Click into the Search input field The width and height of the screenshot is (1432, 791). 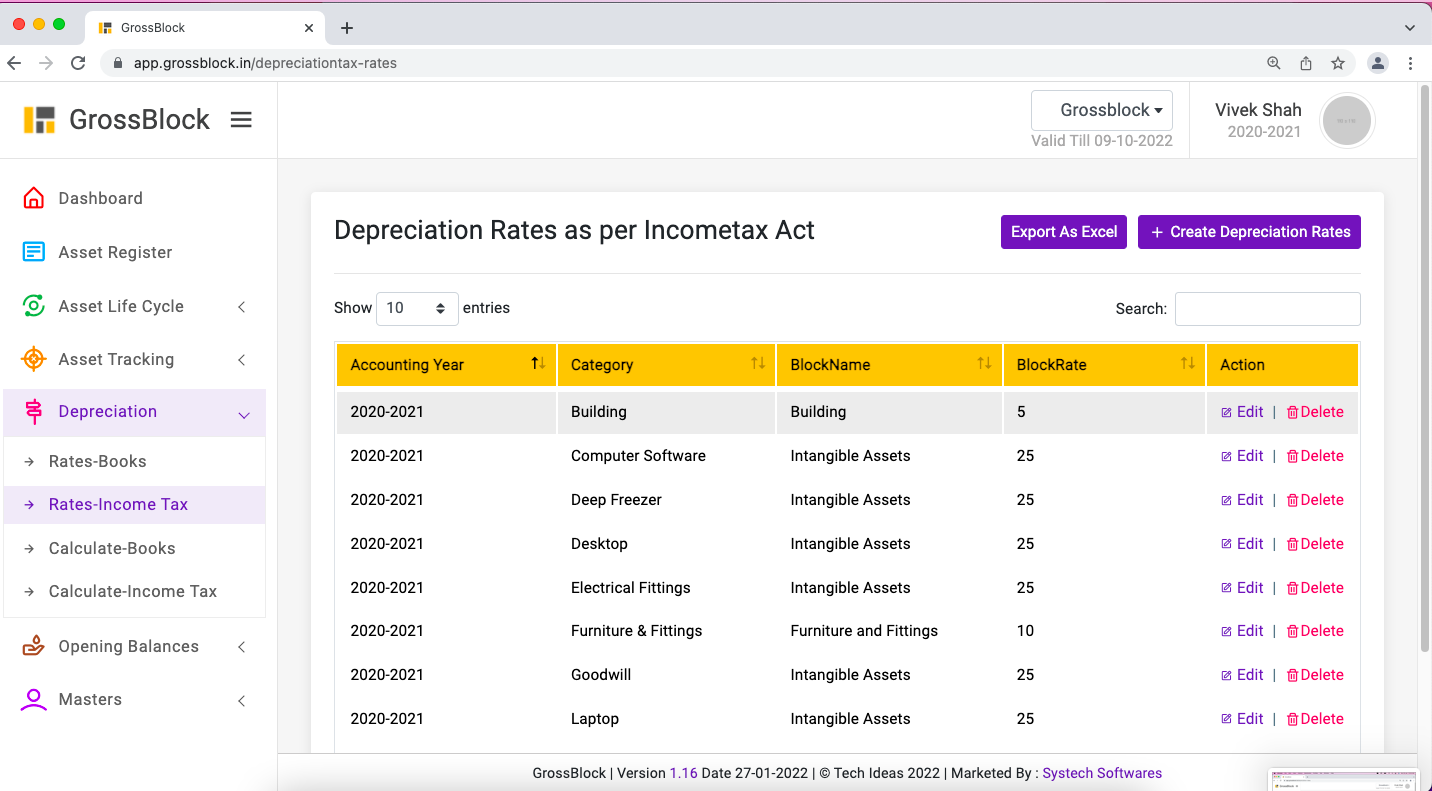pos(1267,309)
